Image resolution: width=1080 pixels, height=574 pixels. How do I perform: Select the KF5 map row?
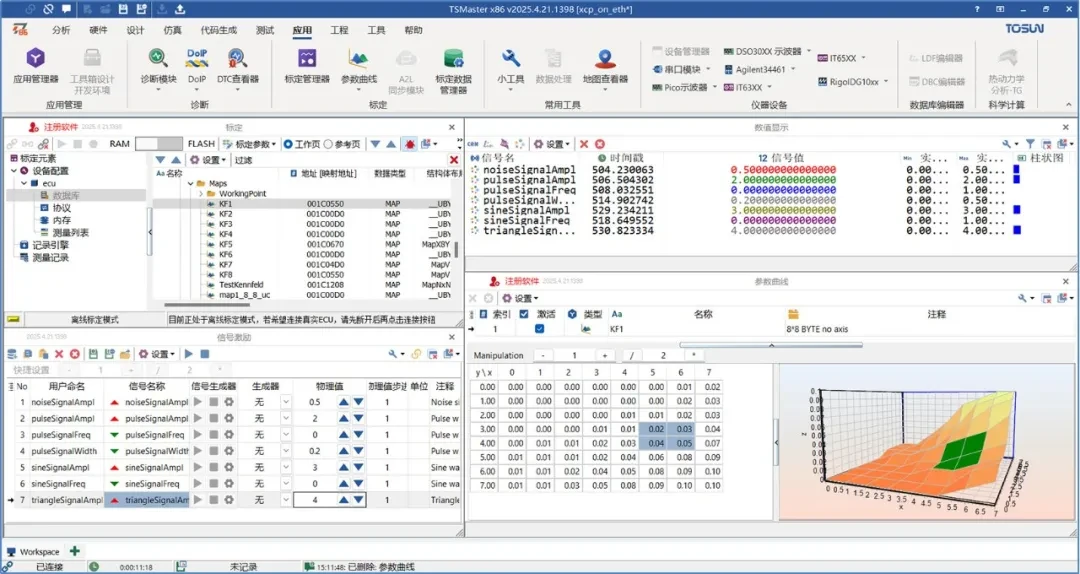point(225,244)
